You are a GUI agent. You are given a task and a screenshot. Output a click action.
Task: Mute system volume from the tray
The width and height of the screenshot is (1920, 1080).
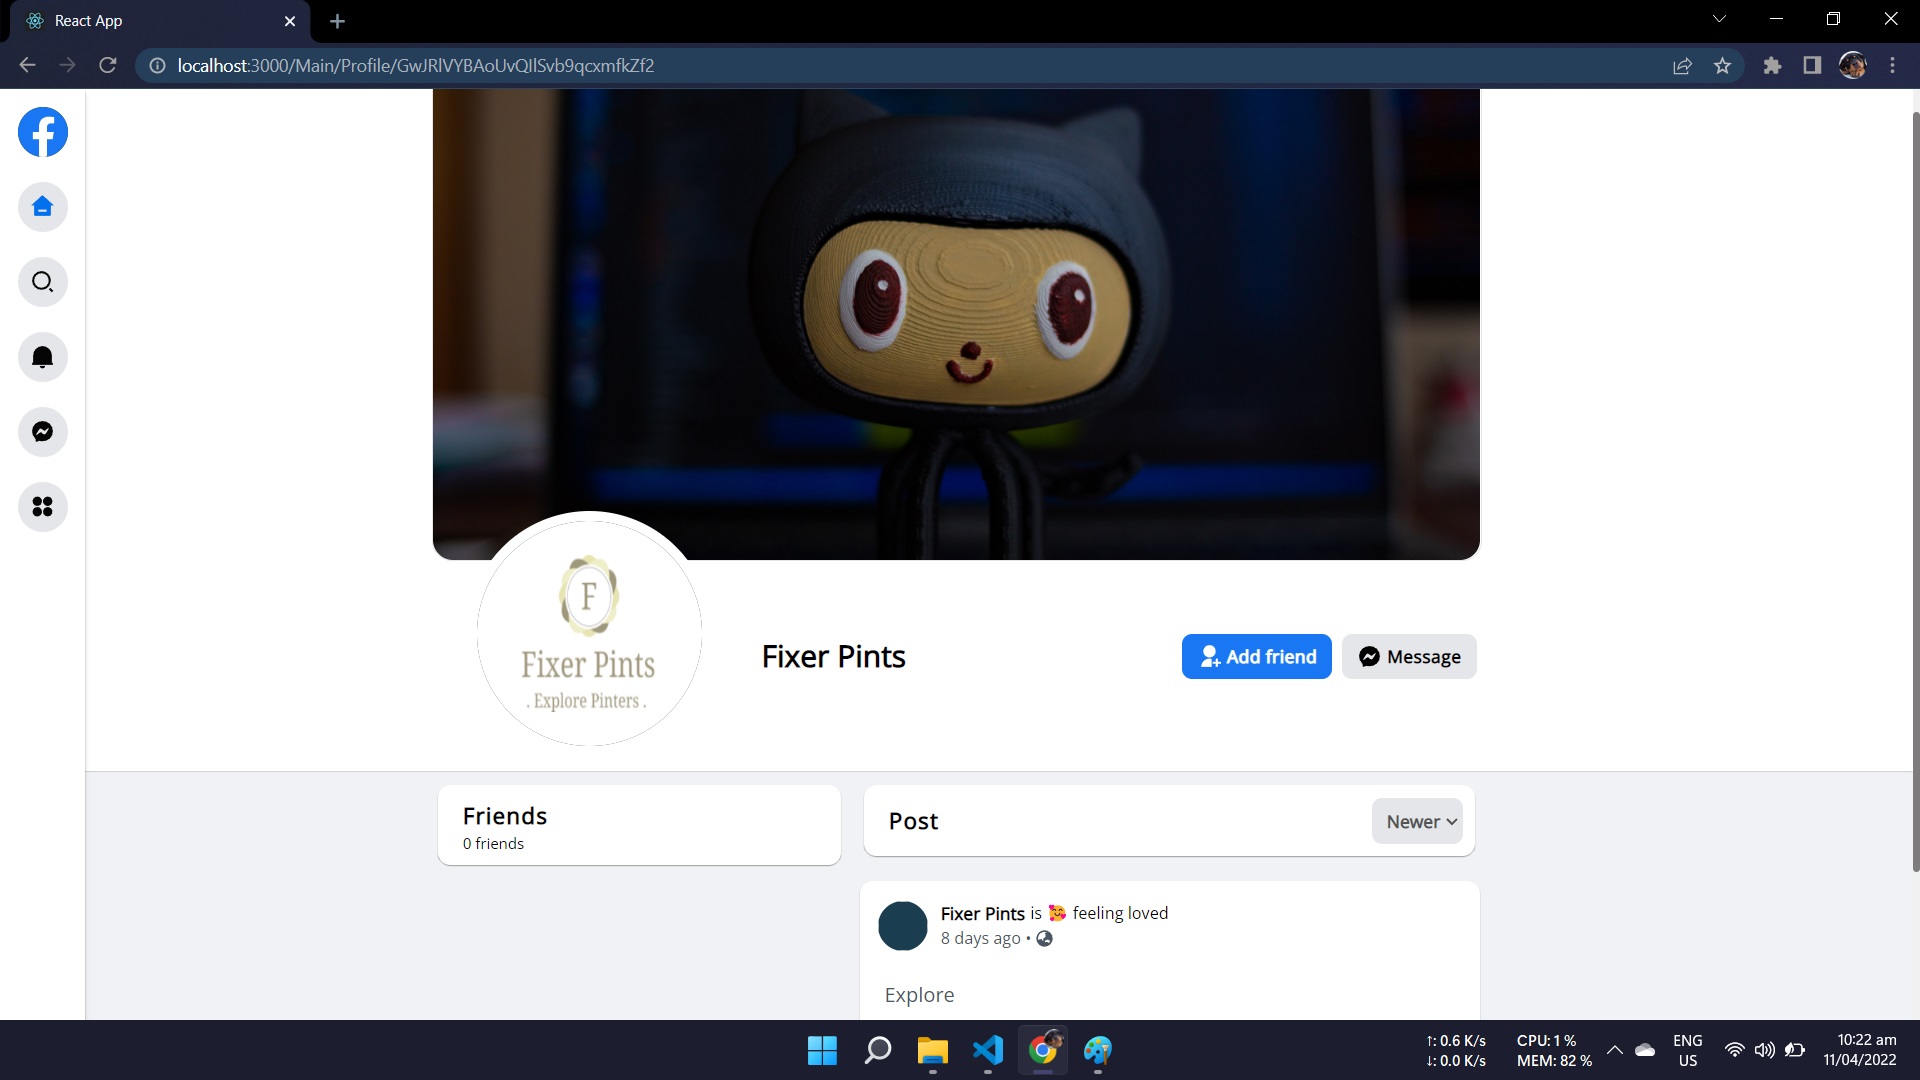click(x=1763, y=1050)
